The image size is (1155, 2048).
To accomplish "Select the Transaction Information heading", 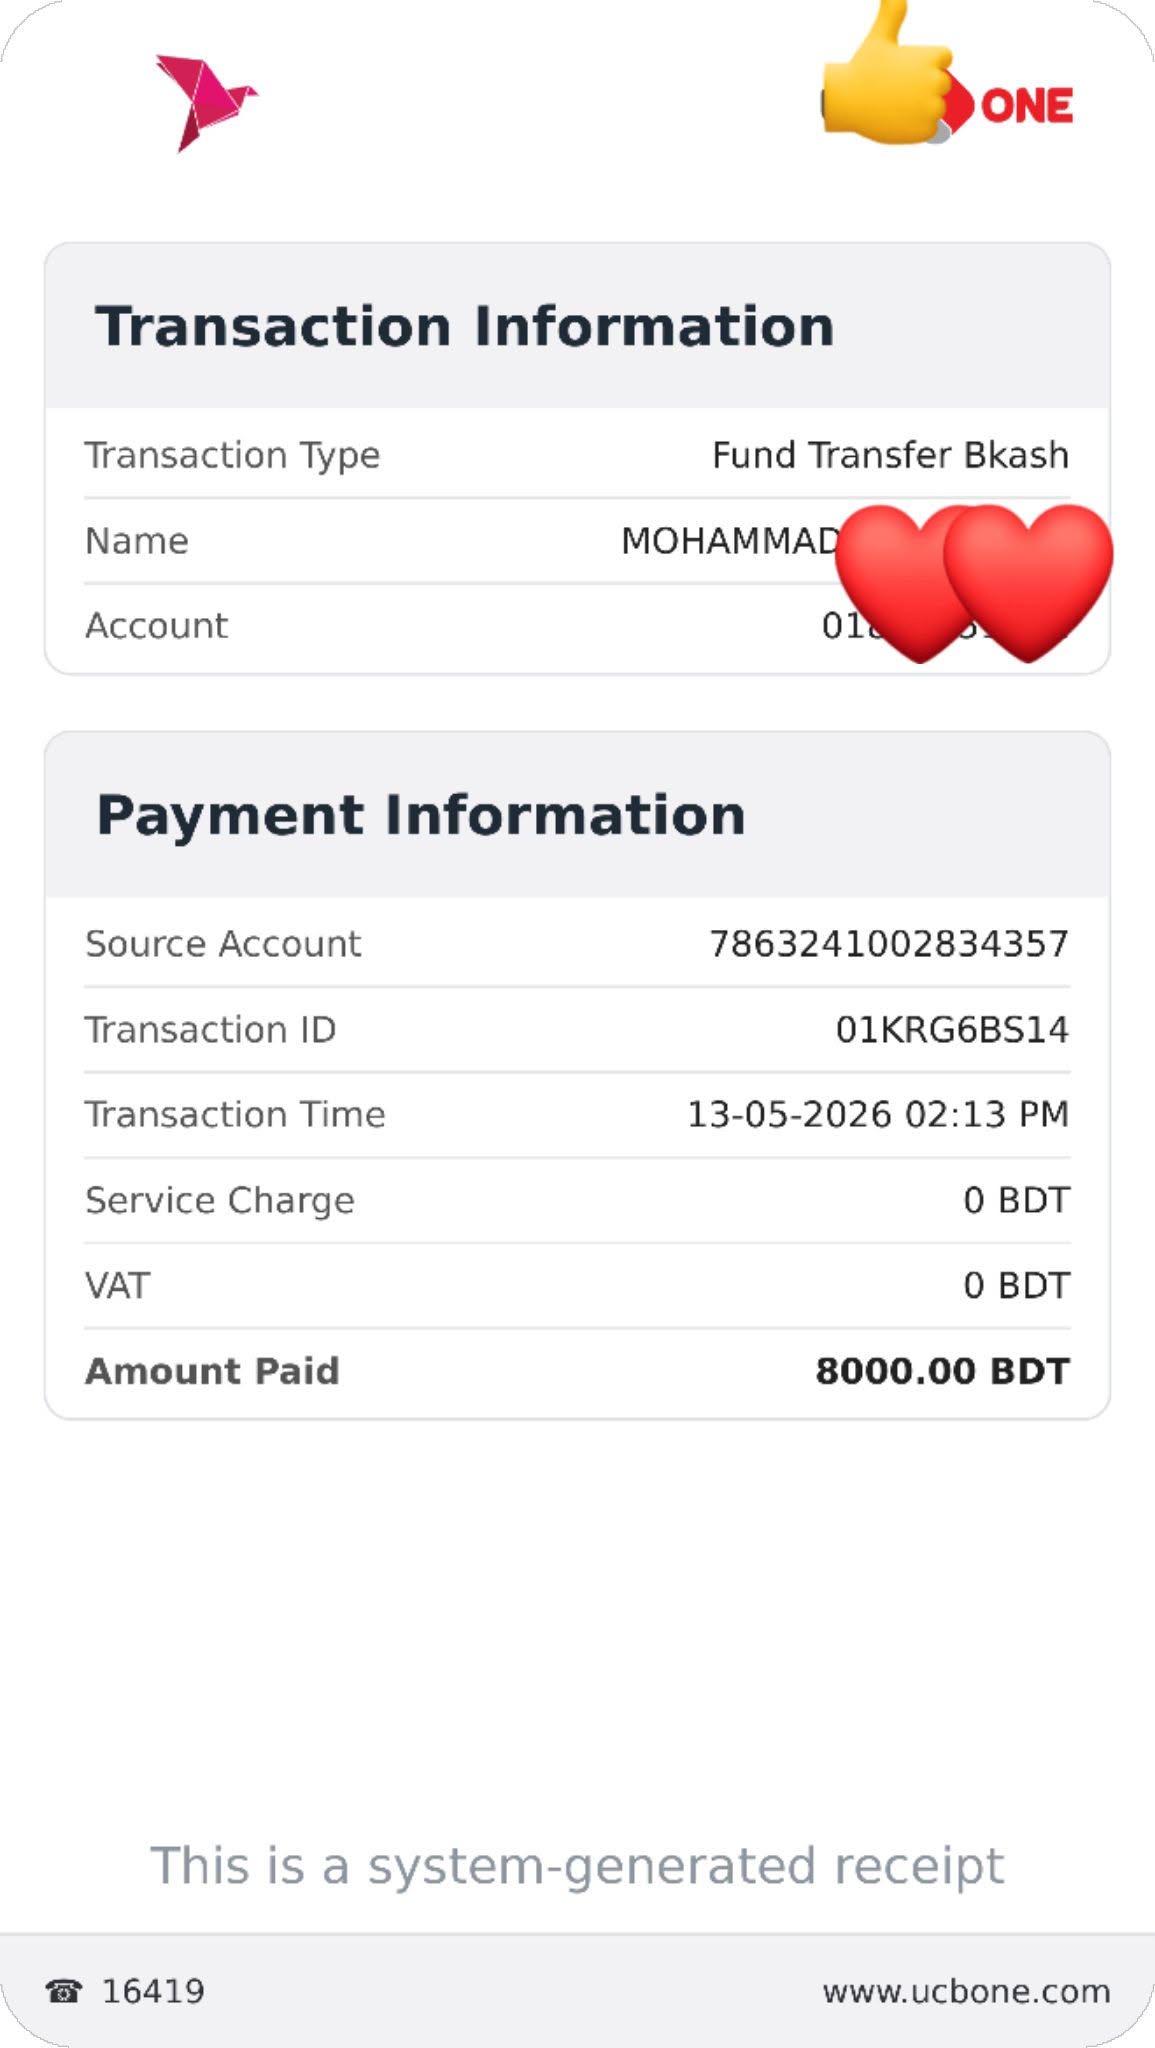I will point(465,326).
